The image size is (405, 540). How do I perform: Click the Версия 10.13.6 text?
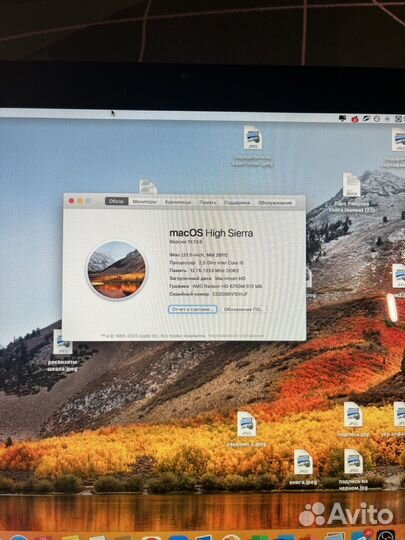pos(186,242)
